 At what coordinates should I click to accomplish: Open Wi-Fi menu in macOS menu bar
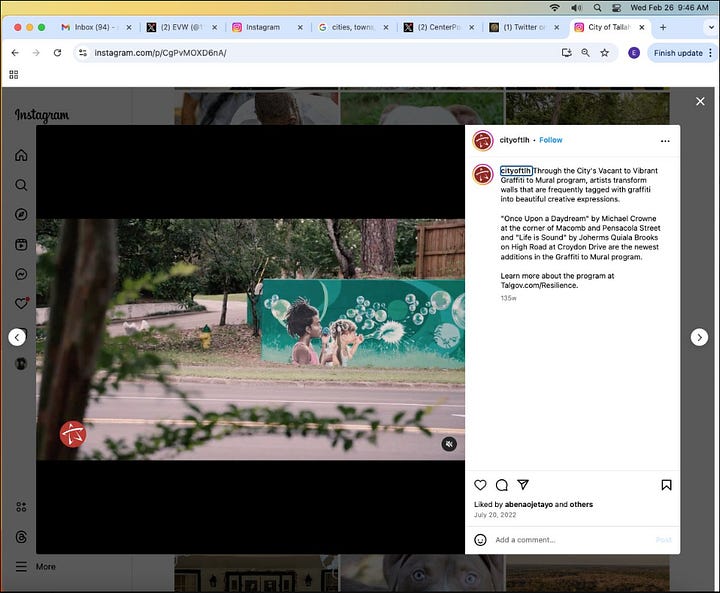coord(555,8)
